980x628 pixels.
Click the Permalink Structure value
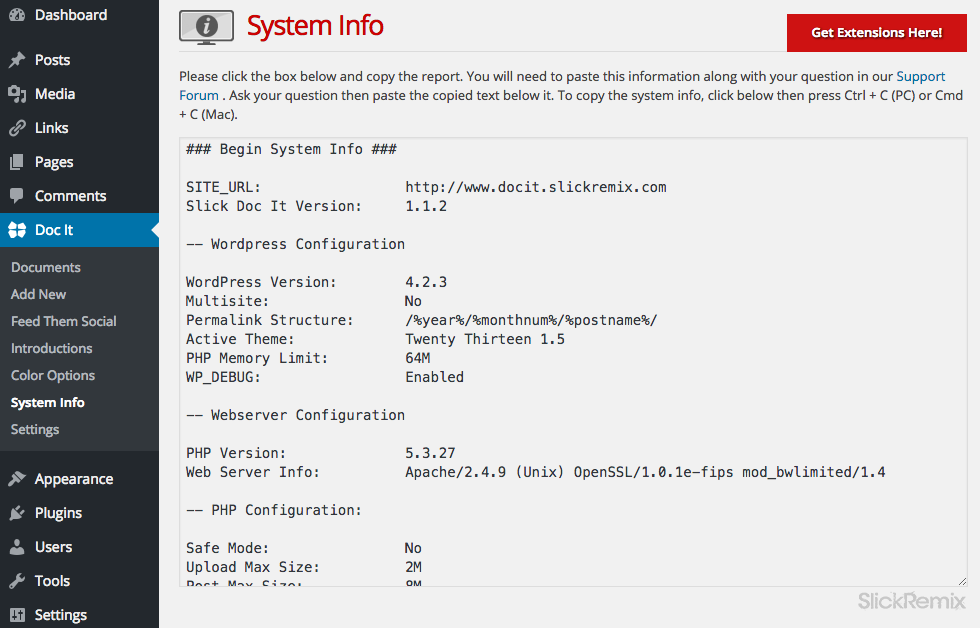pos(531,321)
